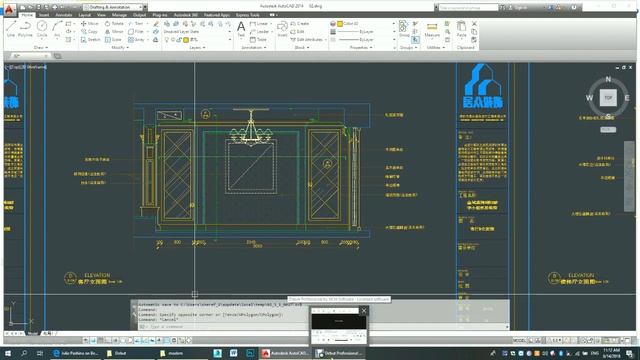This screenshot has width=640, height=360.
Task: Close the small Debut preview popup
Action: point(364,311)
